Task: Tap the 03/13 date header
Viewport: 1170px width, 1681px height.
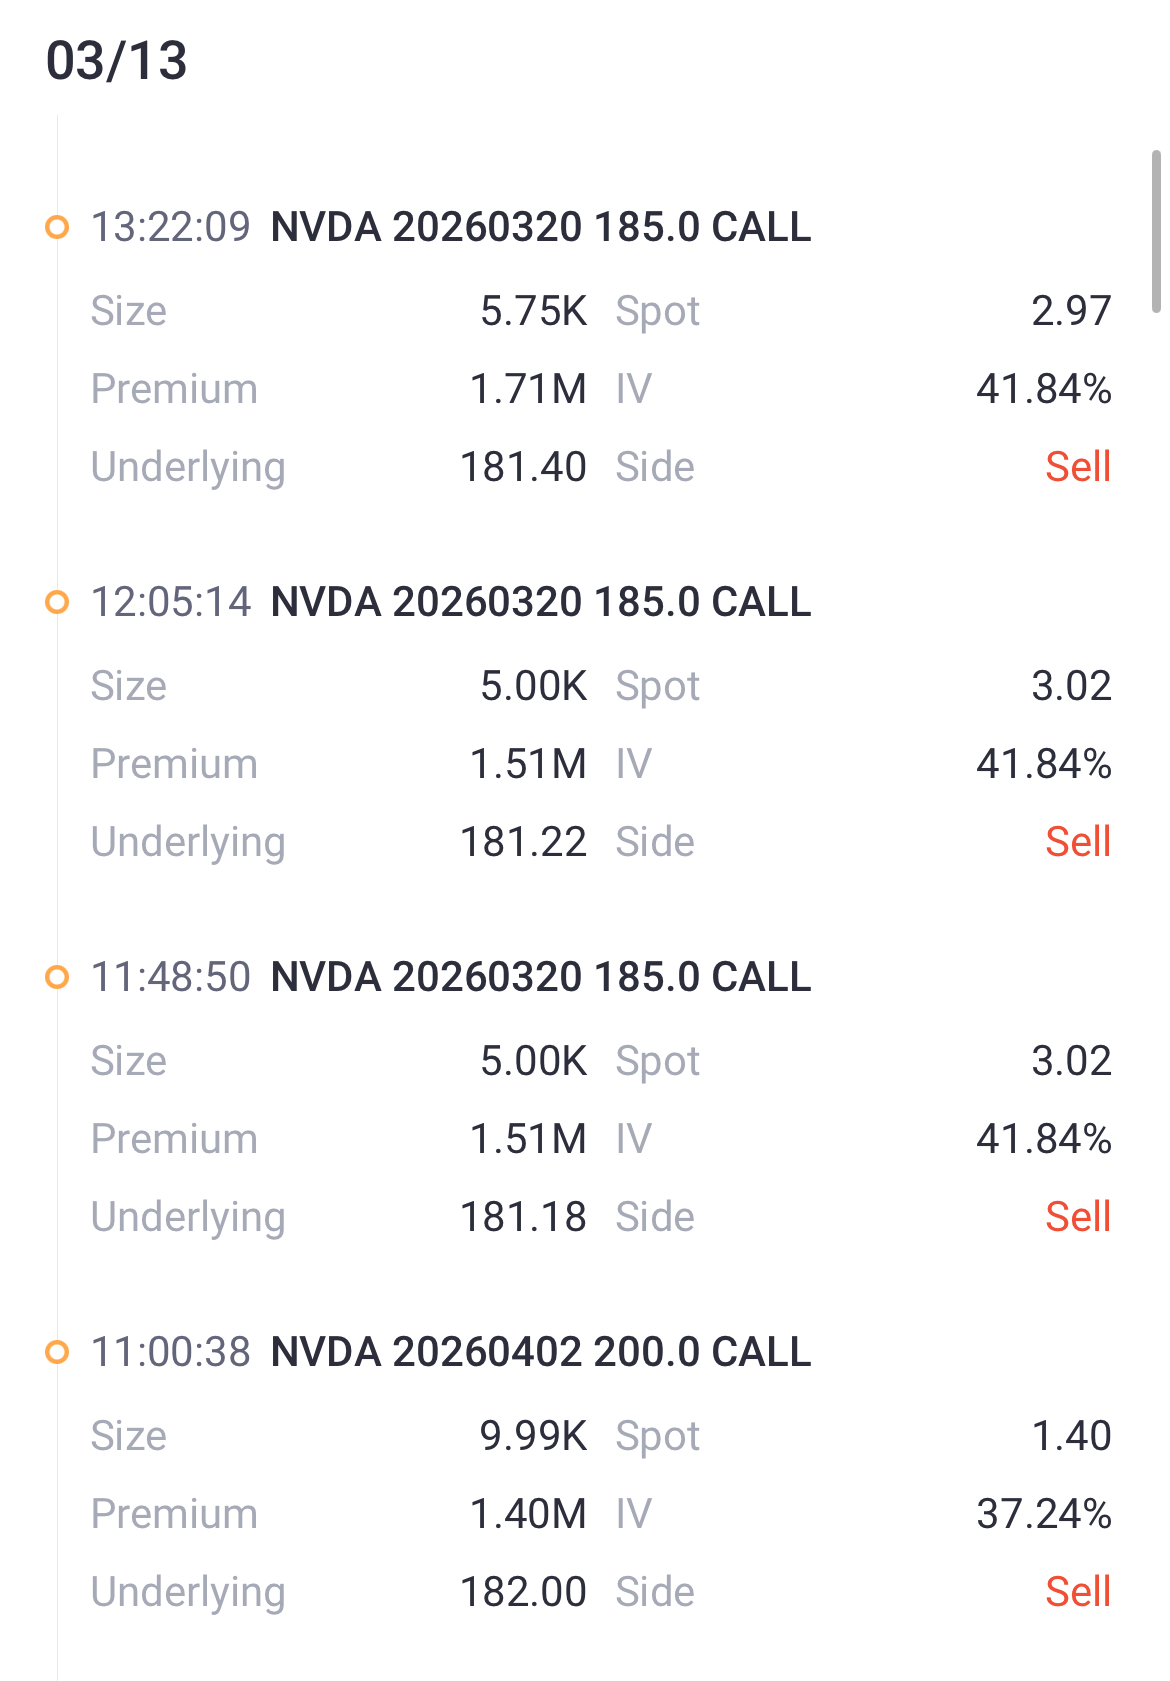Action: click(x=117, y=61)
